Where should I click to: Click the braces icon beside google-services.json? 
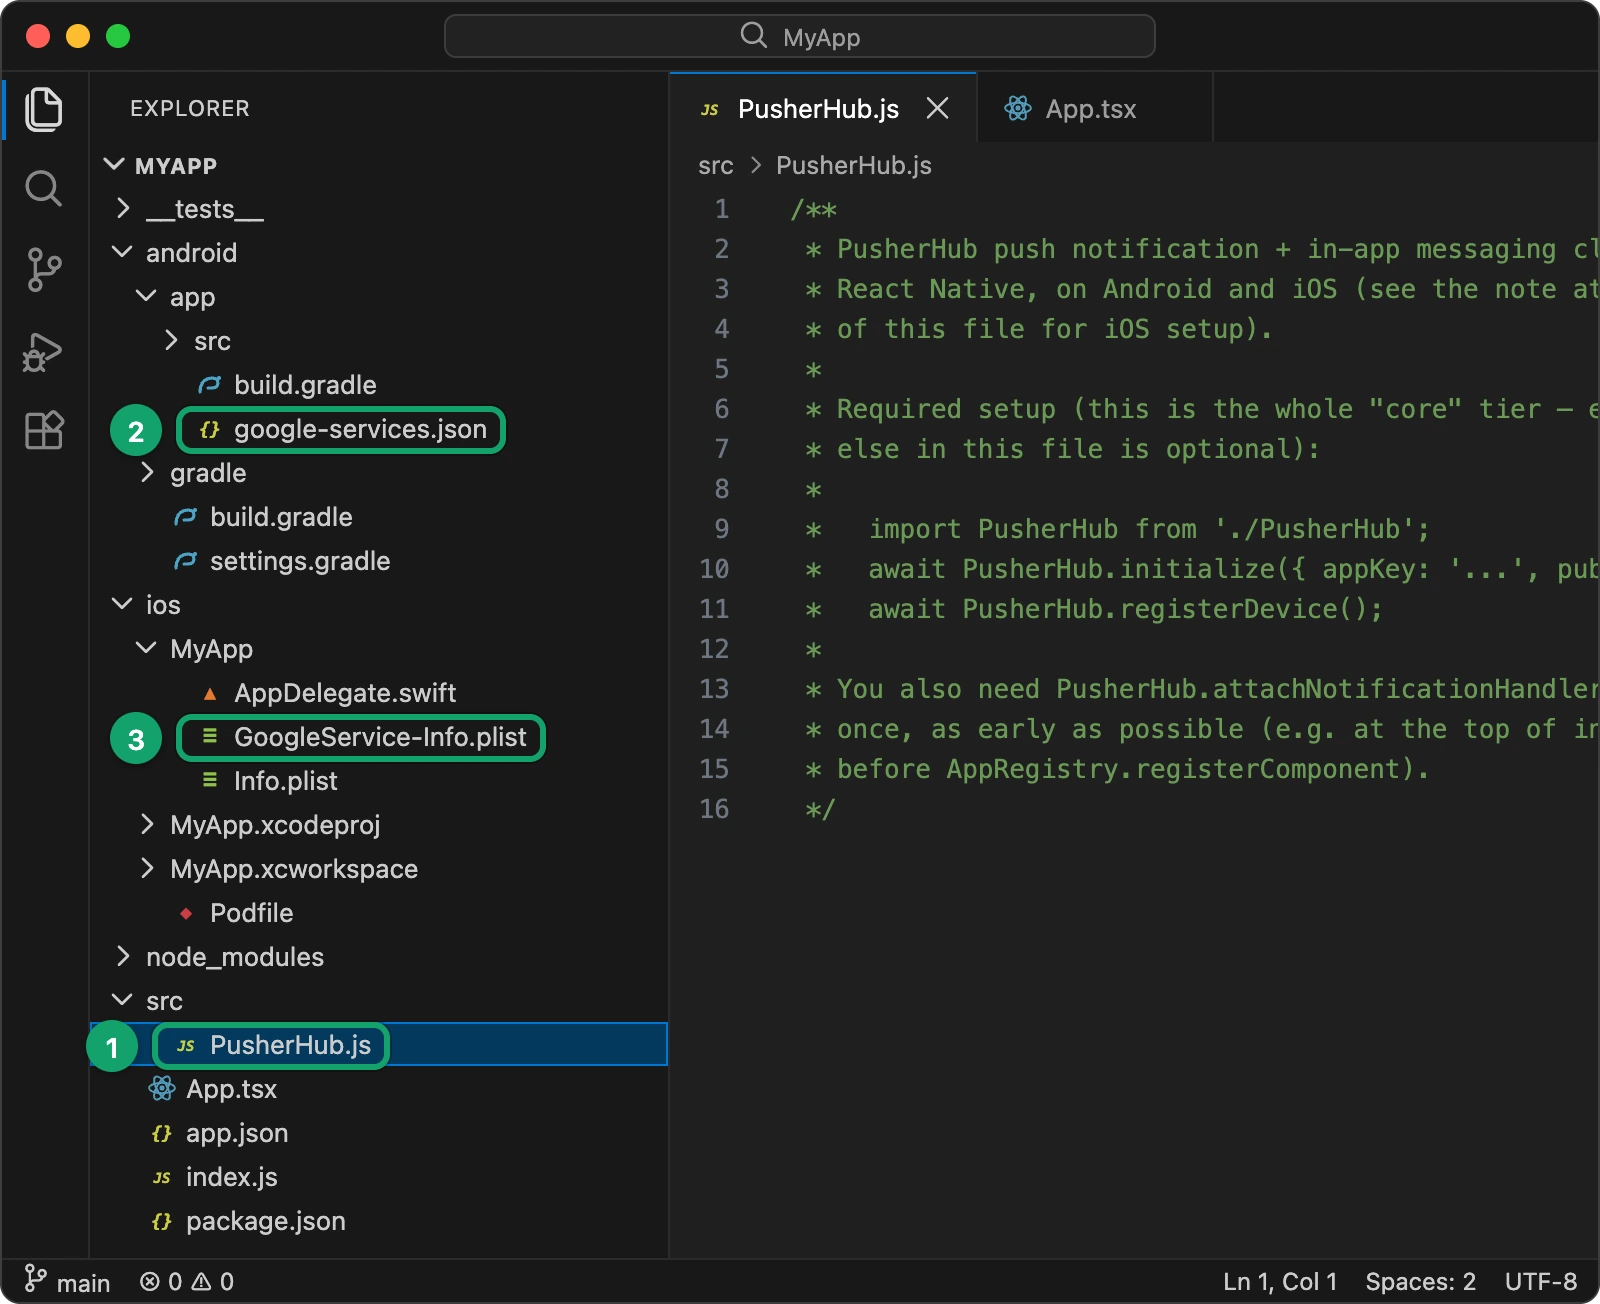[x=209, y=429]
